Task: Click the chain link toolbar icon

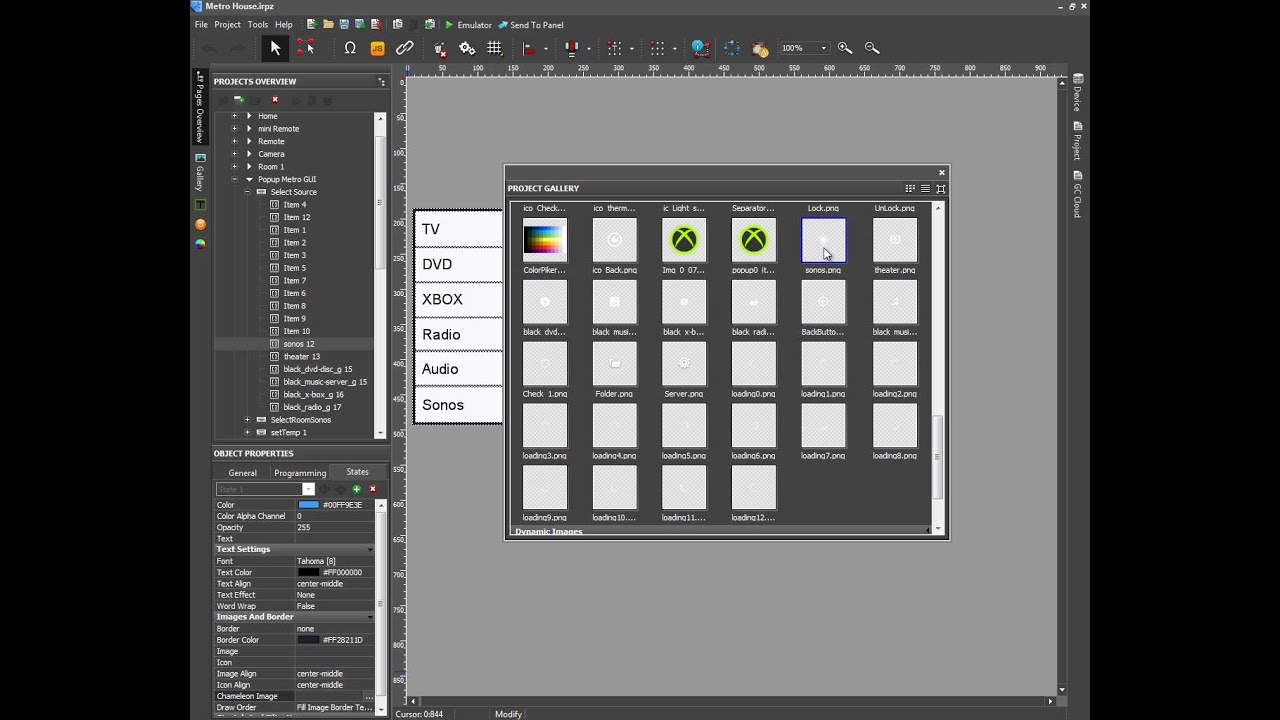Action: coord(405,48)
